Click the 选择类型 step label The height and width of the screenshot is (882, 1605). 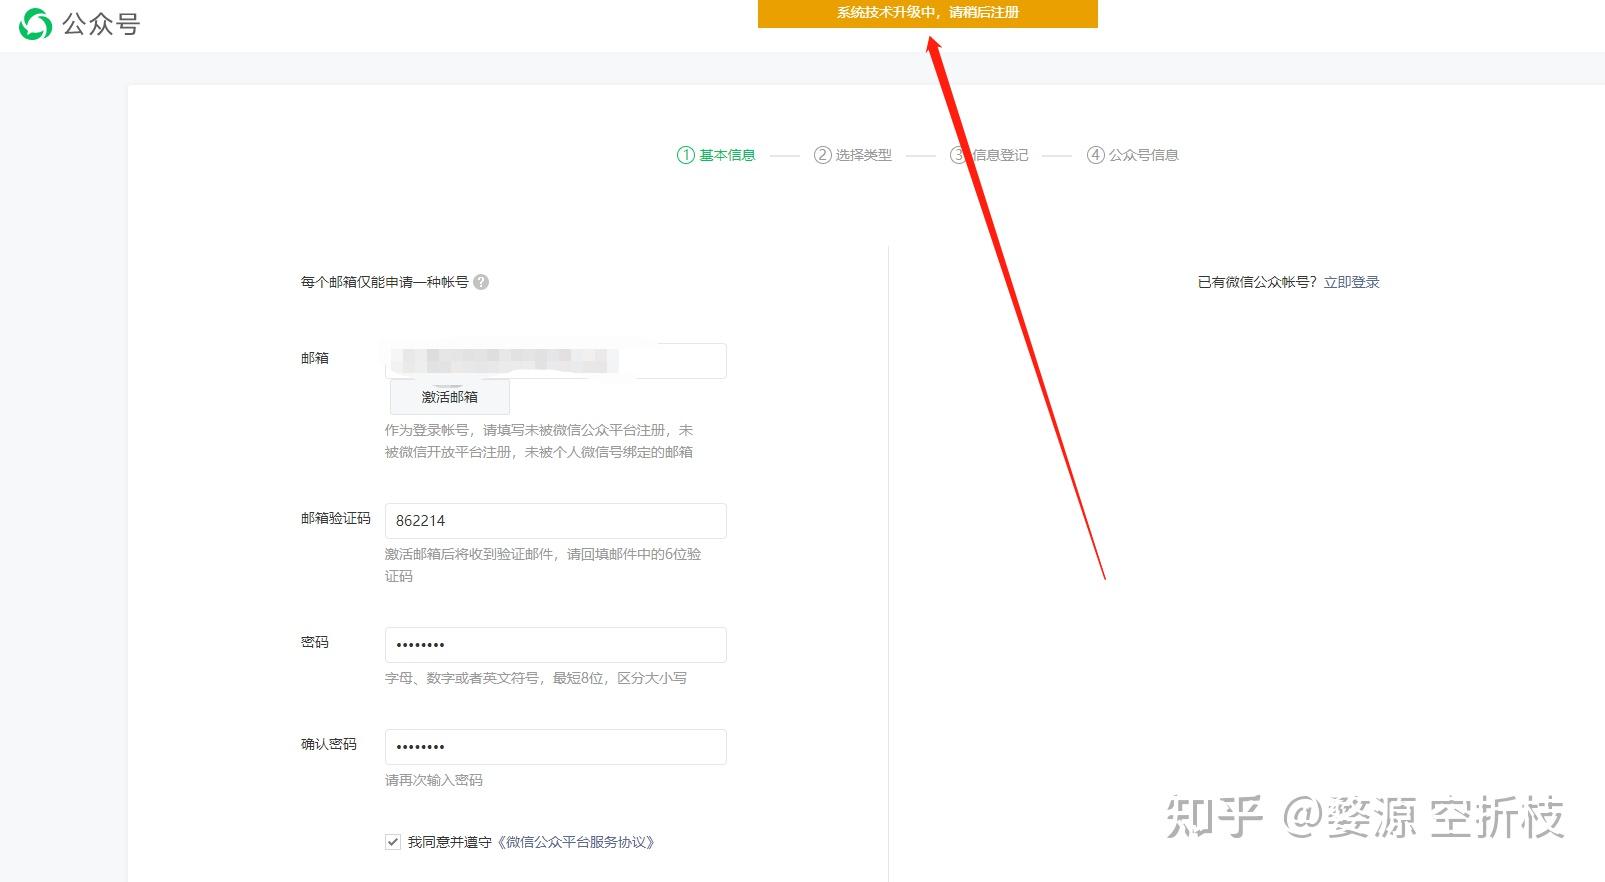[864, 155]
